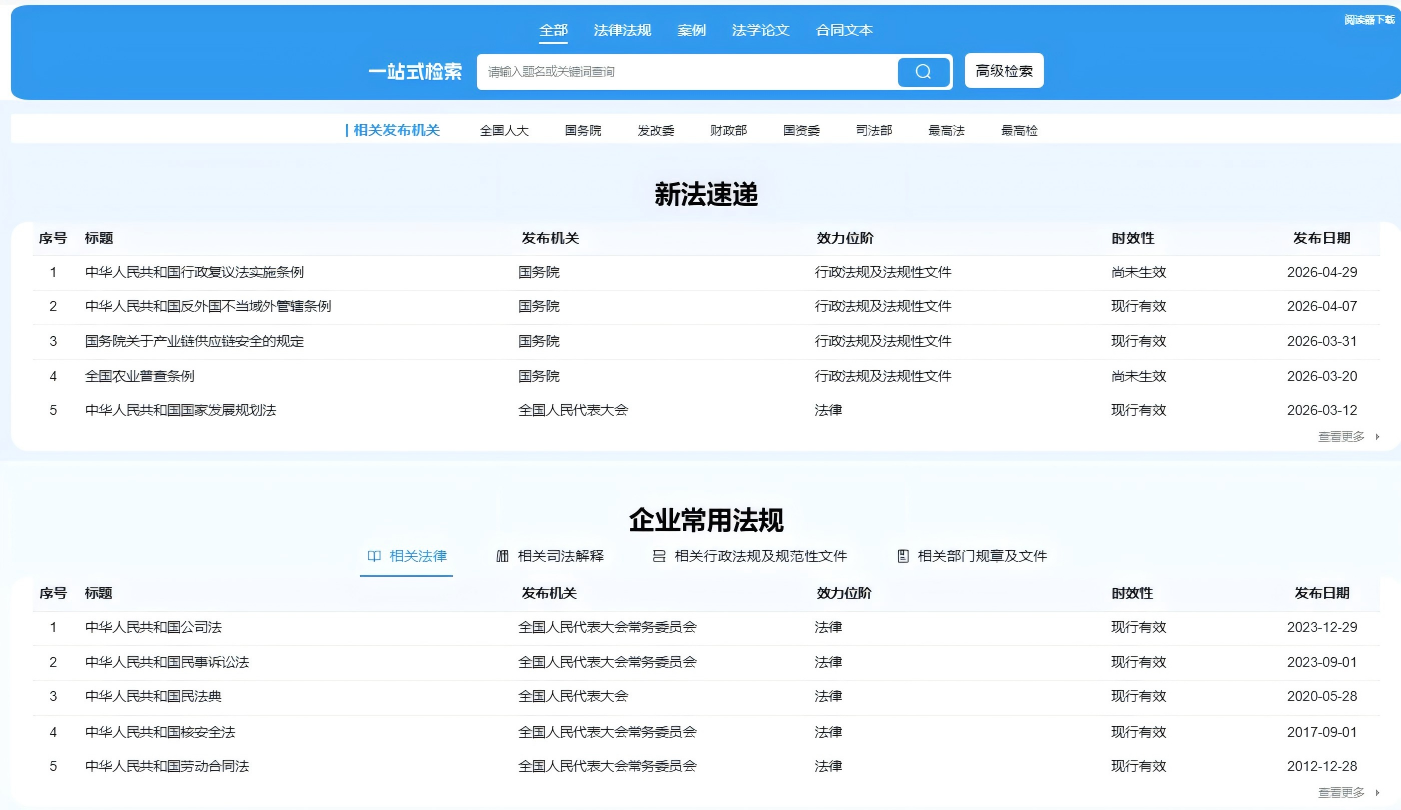Screen dimensions: 1401x810
Task: Select the 全国人大 issuing authority filter
Action: (x=504, y=130)
